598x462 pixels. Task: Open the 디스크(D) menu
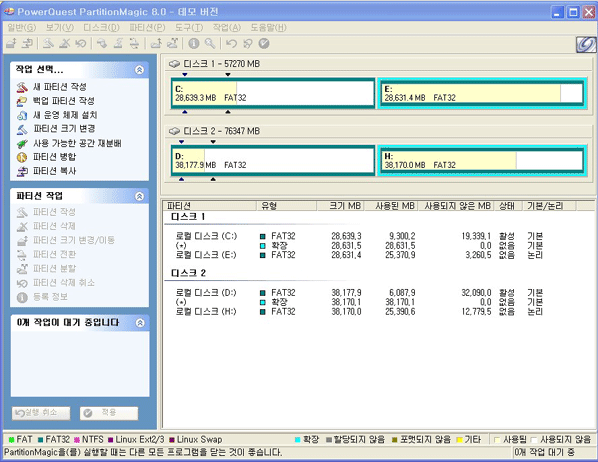tap(101, 27)
